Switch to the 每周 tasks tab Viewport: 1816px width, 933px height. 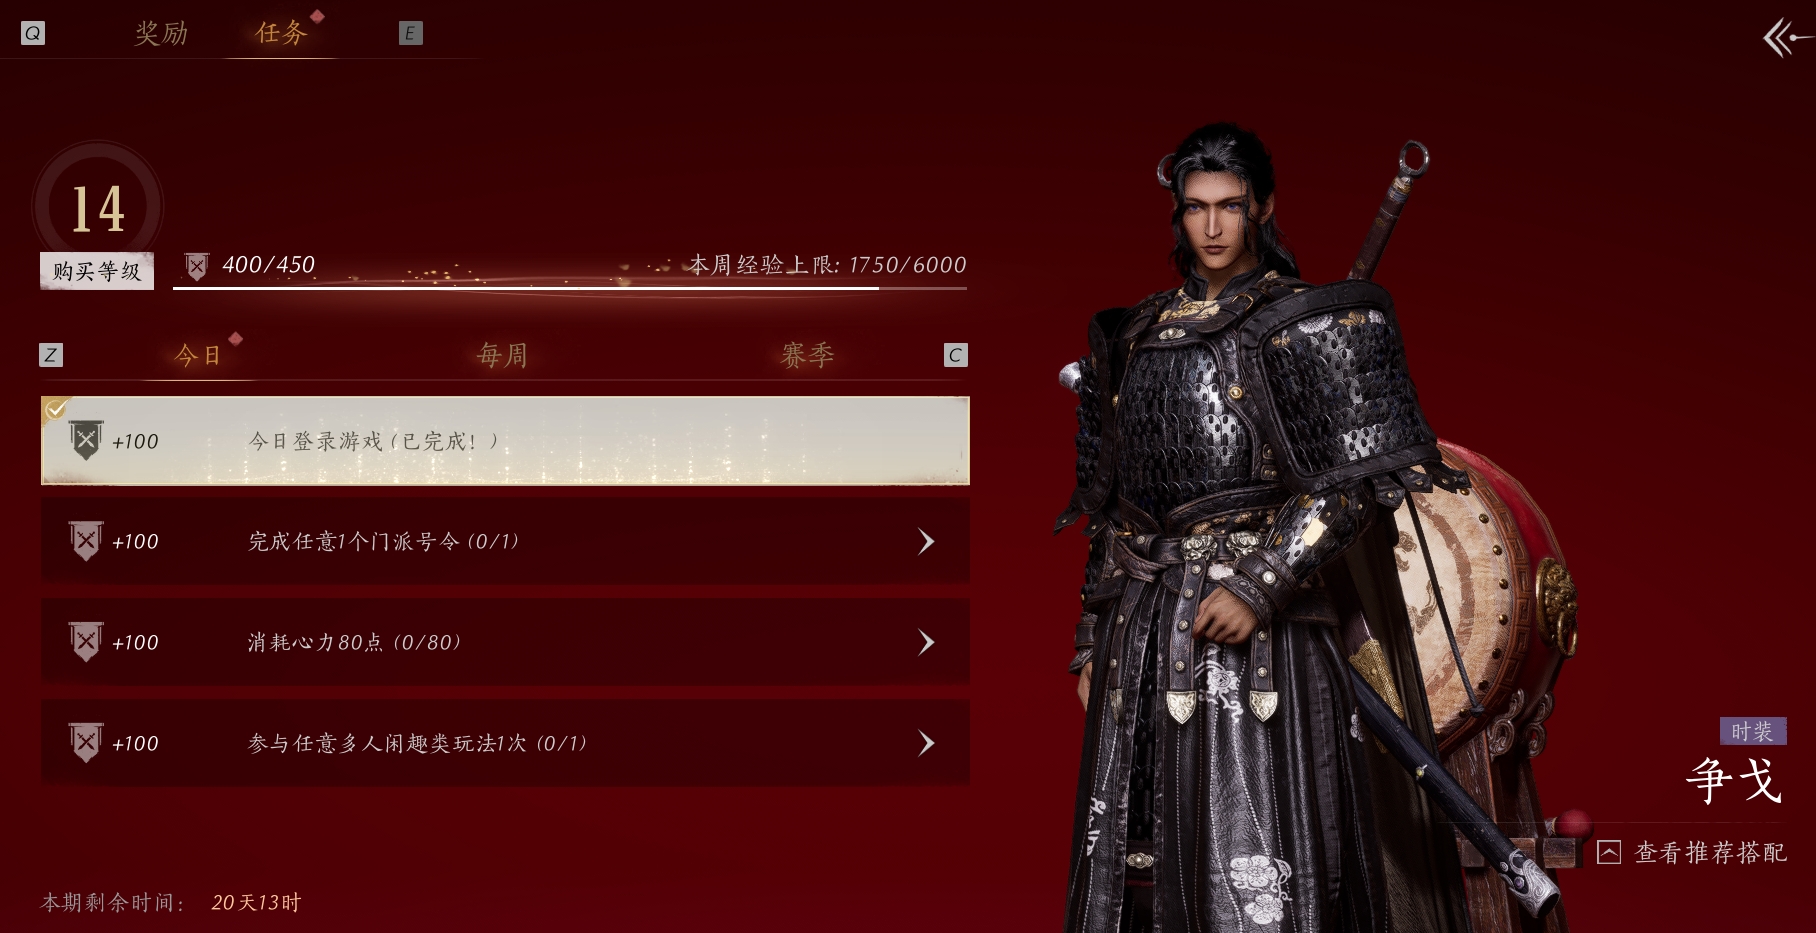(502, 355)
